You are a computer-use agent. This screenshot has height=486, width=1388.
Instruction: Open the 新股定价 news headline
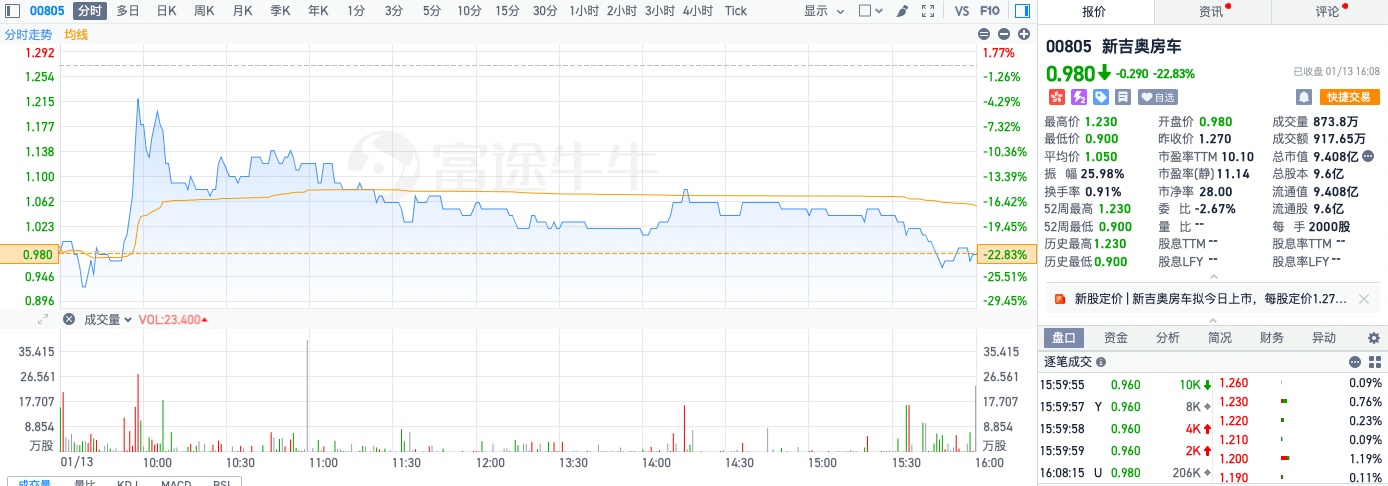[x=1210, y=298]
